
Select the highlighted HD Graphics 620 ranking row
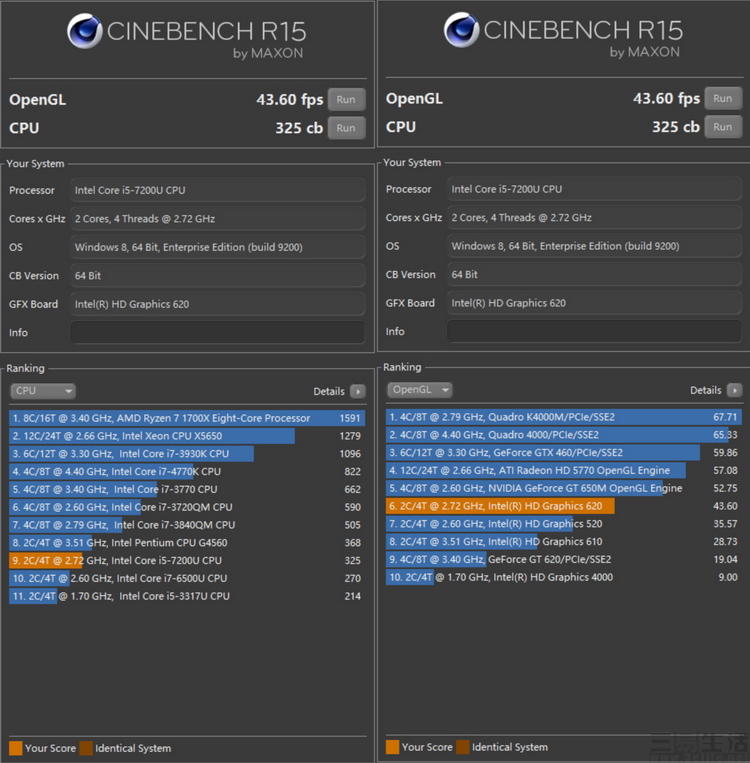coord(564,506)
